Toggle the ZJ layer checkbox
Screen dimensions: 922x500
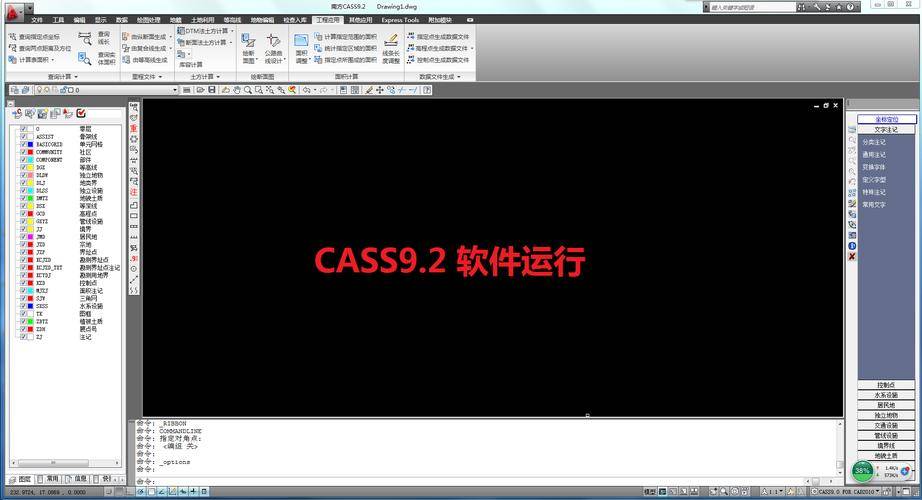tap(24, 337)
